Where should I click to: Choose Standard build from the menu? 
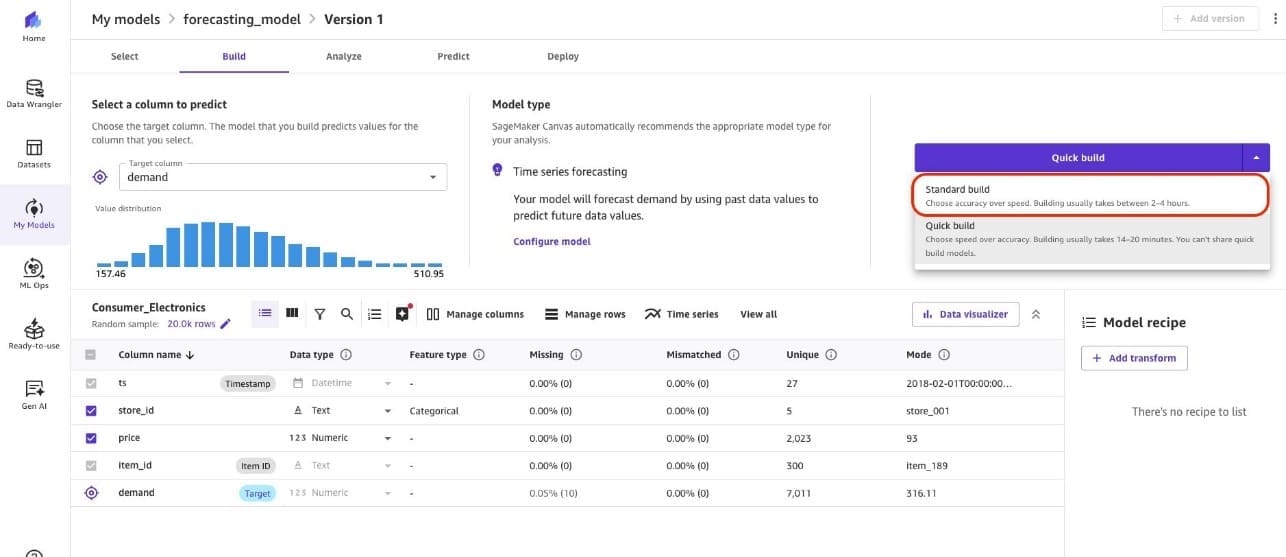click(1091, 195)
